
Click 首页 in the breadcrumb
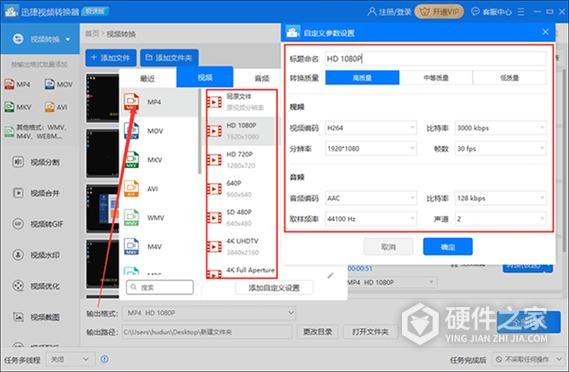(x=92, y=34)
